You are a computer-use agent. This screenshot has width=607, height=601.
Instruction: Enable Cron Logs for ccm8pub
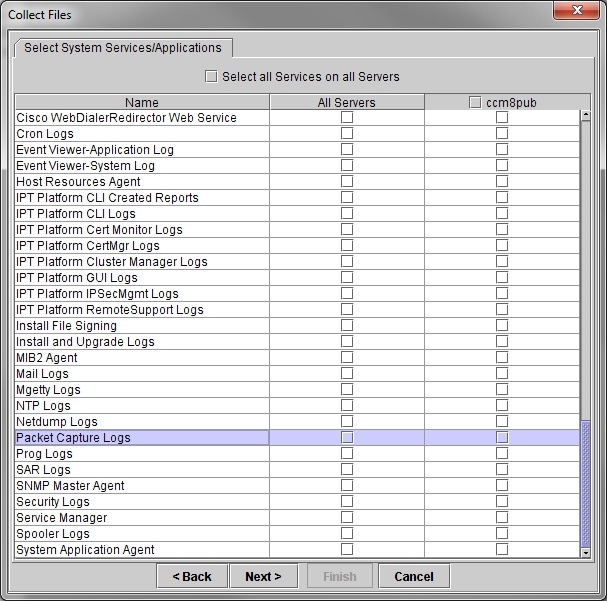502,133
